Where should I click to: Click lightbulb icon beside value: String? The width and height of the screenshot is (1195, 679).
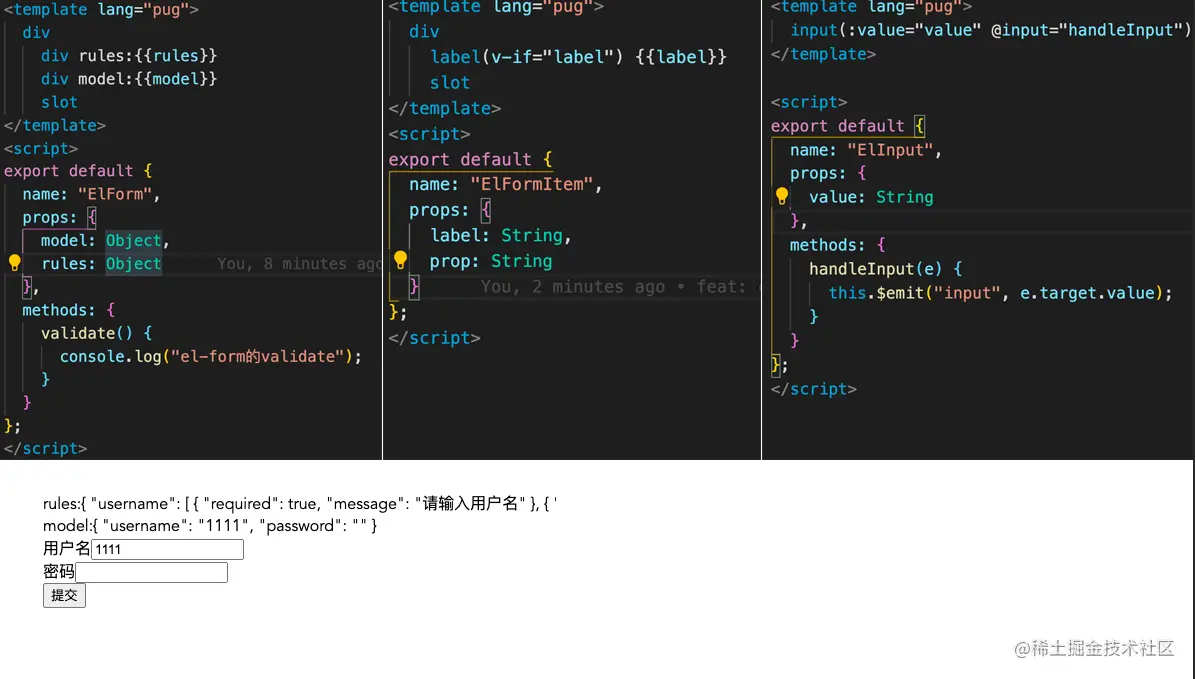point(782,197)
